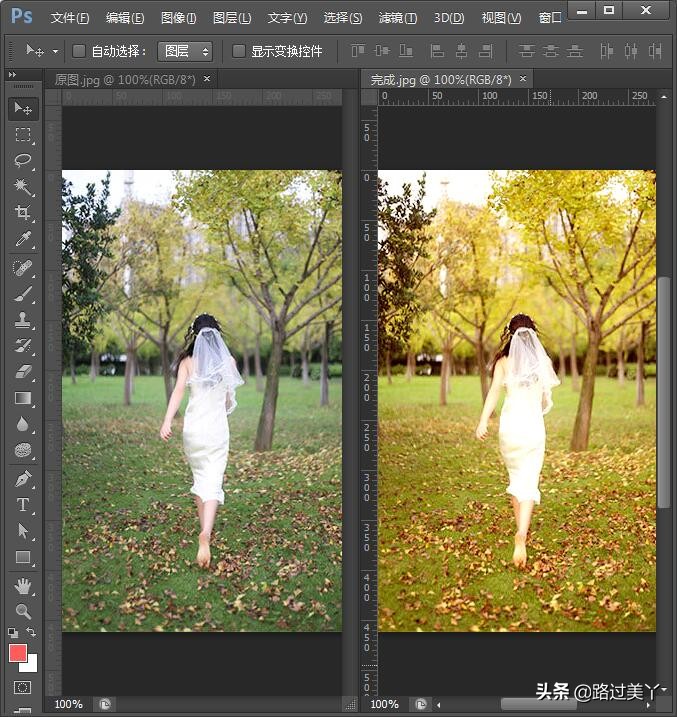This screenshot has height=717, width=677.
Task: Select the History Brush tool
Action: pyautogui.click(x=22, y=345)
